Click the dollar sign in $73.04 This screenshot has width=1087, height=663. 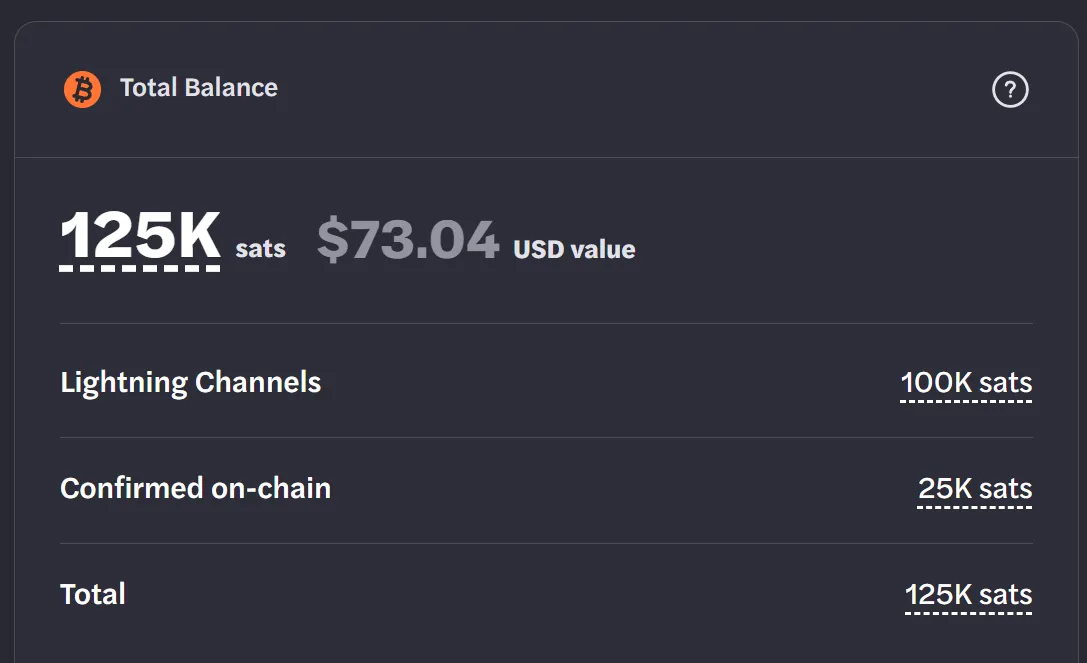[x=333, y=239]
